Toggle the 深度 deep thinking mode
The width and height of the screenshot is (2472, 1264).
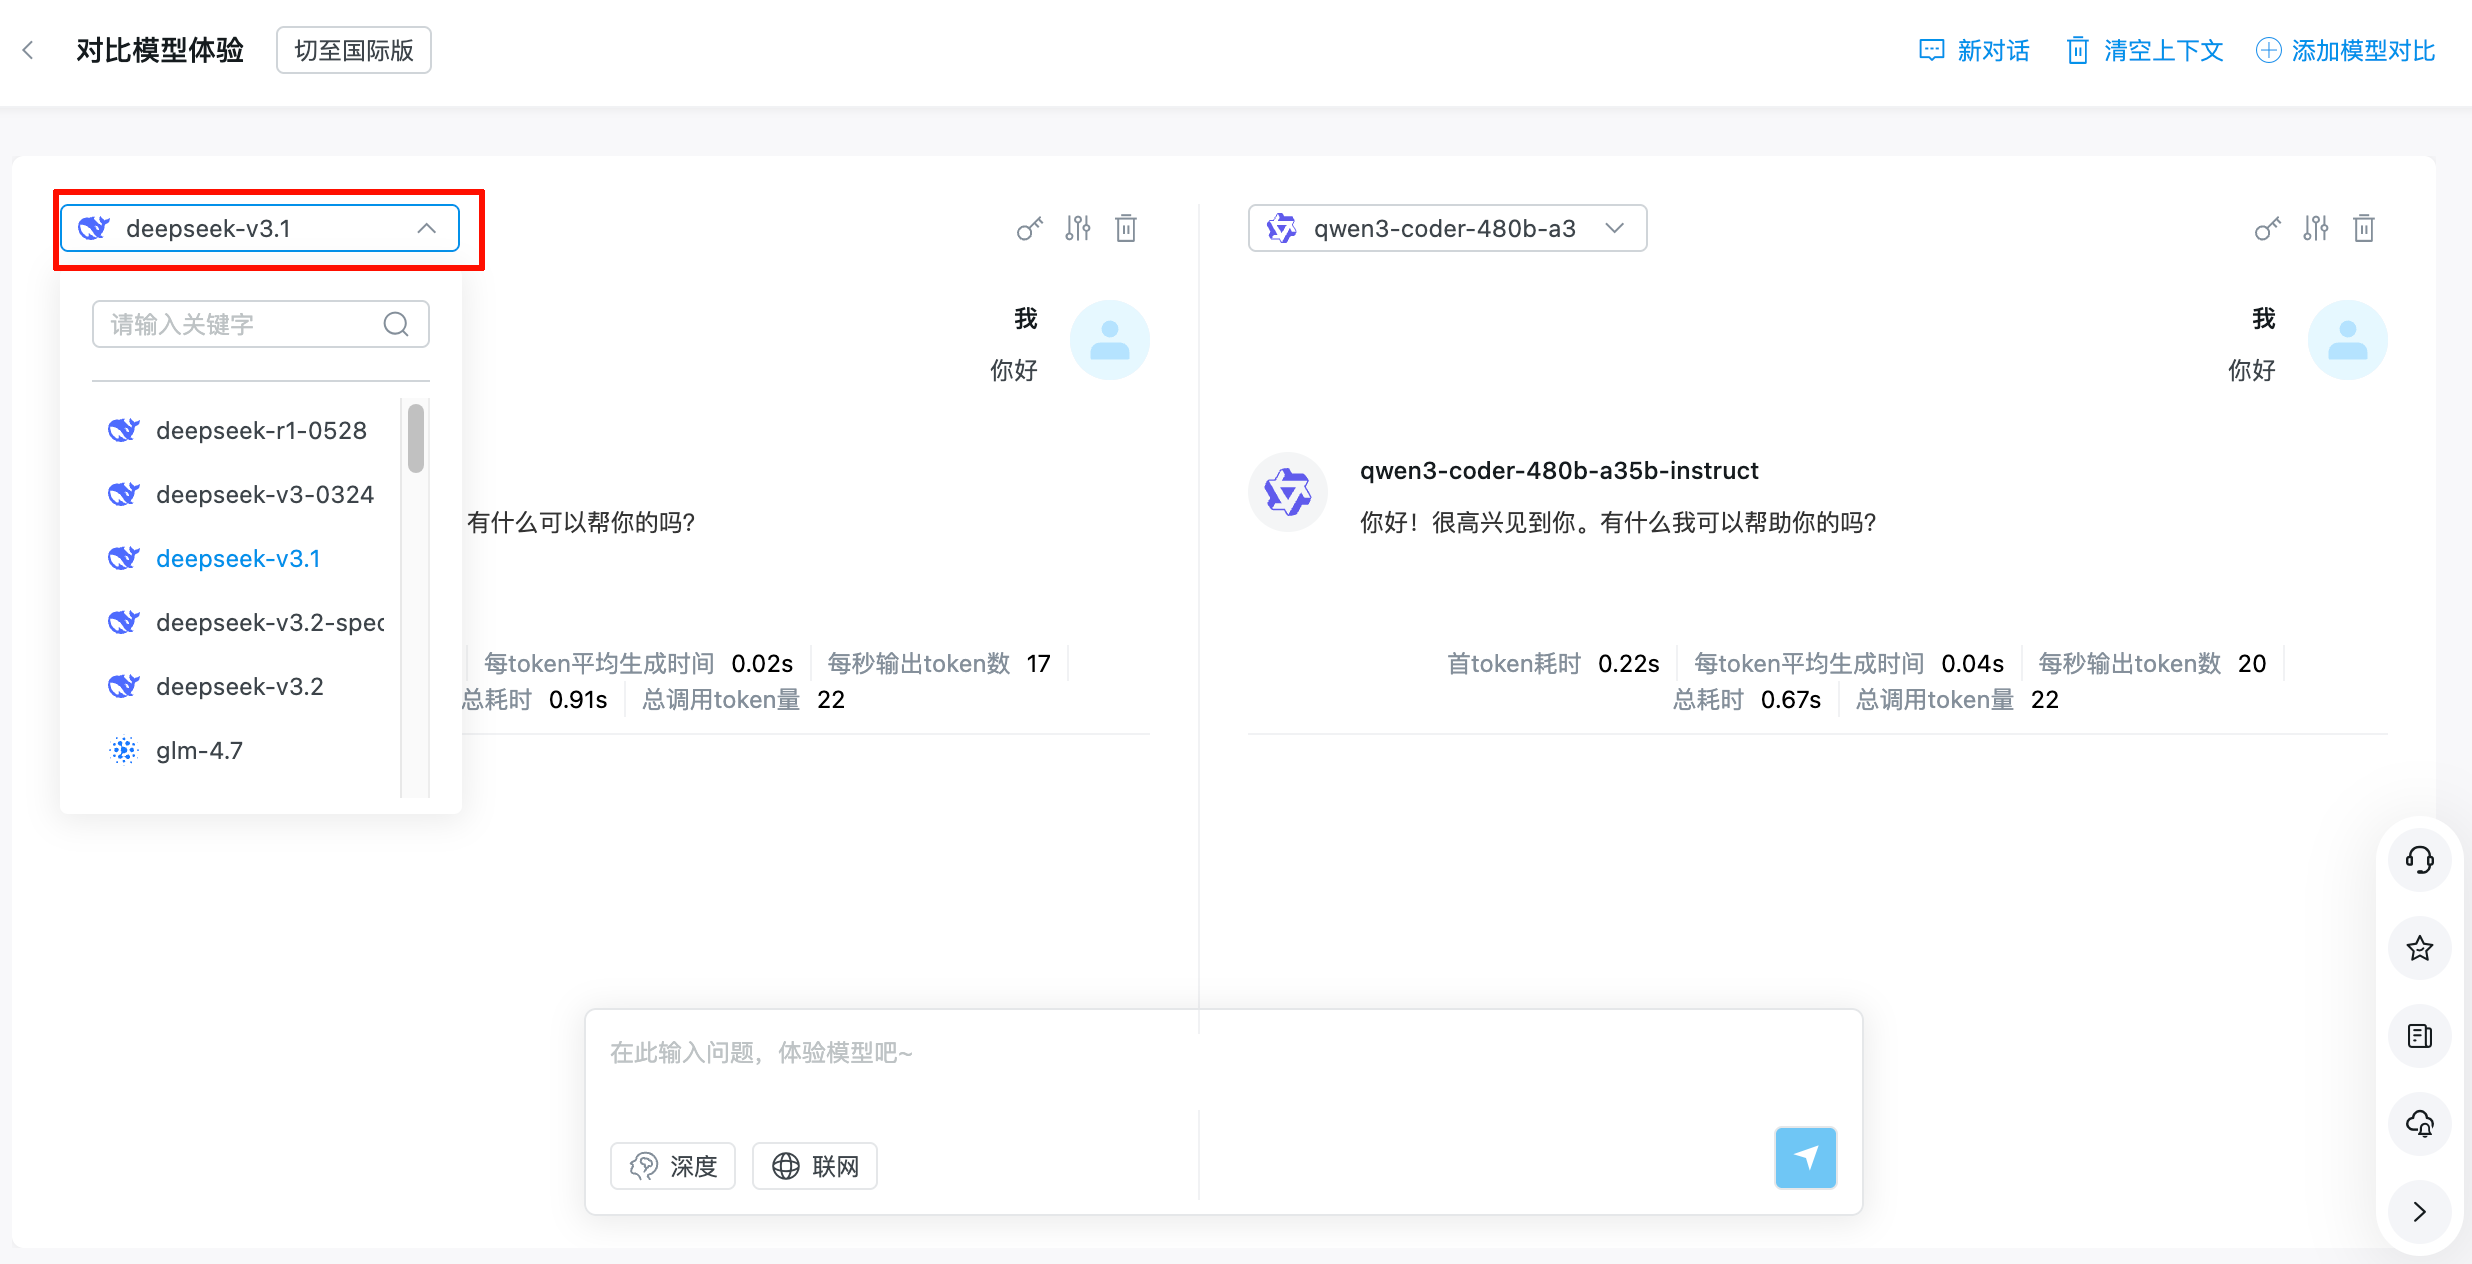pos(673,1166)
